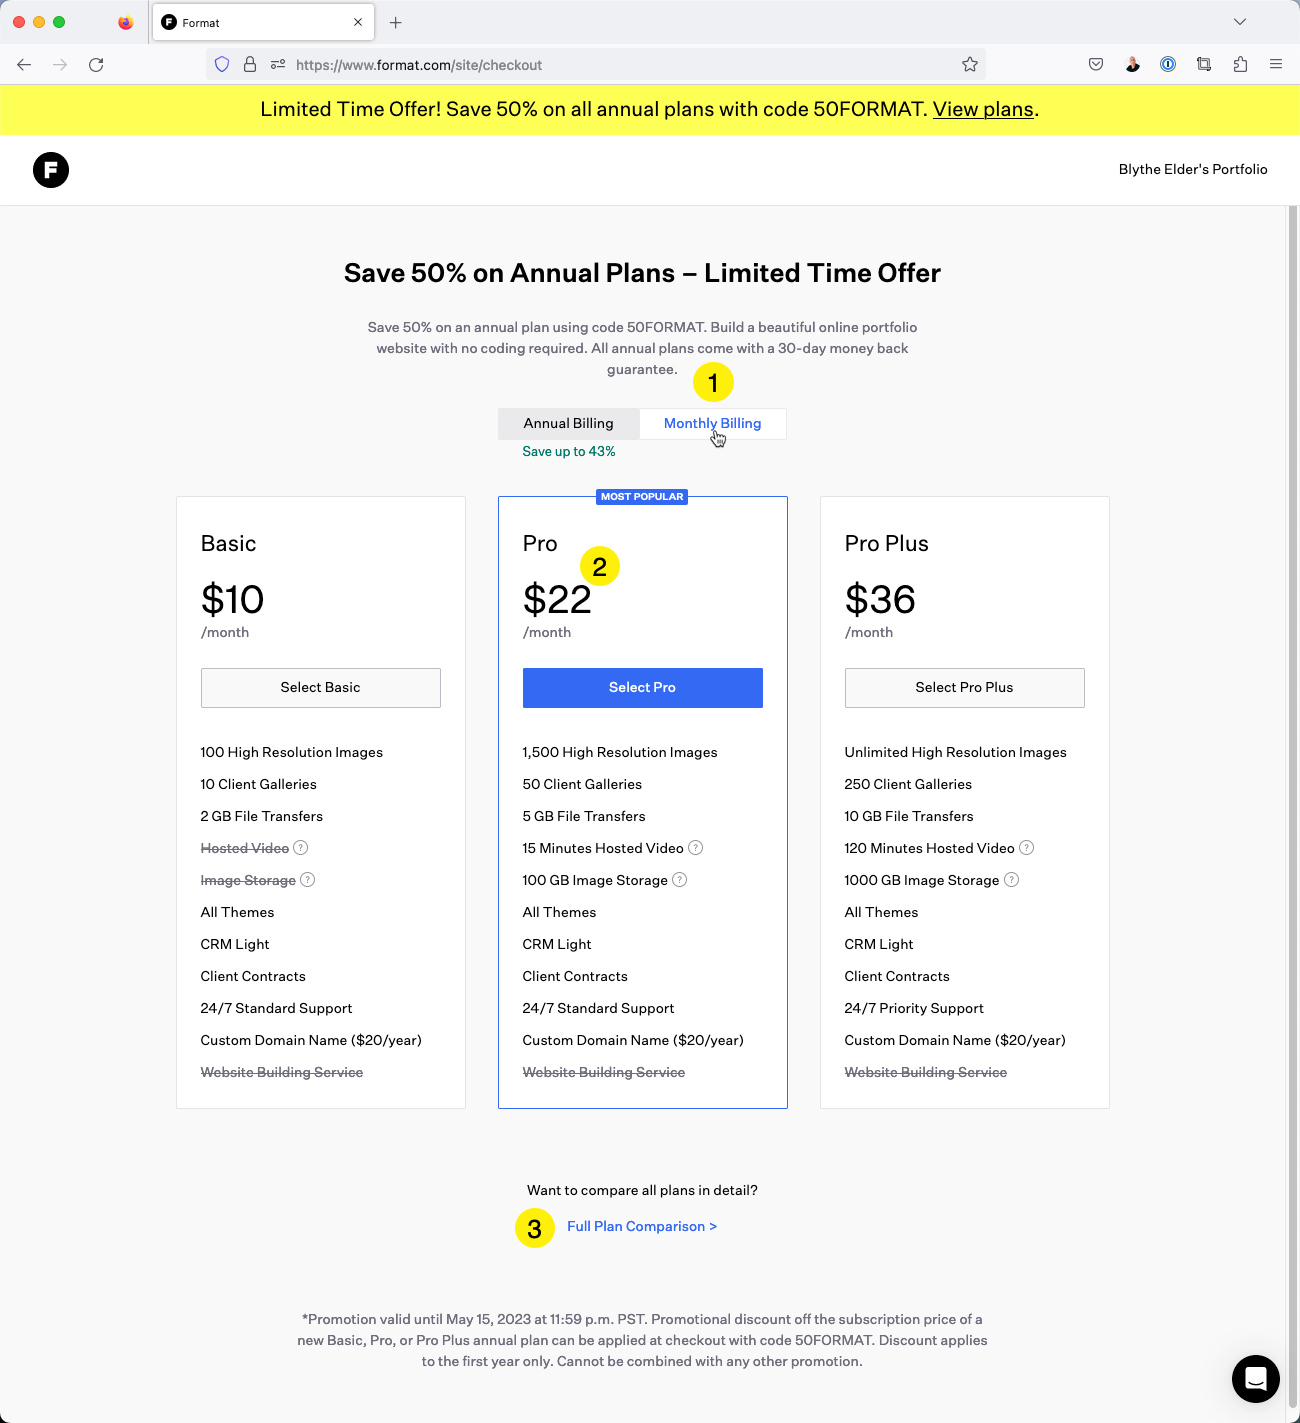This screenshot has height=1423, width=1300.
Task: Choose the Select Basic button
Action: point(321,688)
